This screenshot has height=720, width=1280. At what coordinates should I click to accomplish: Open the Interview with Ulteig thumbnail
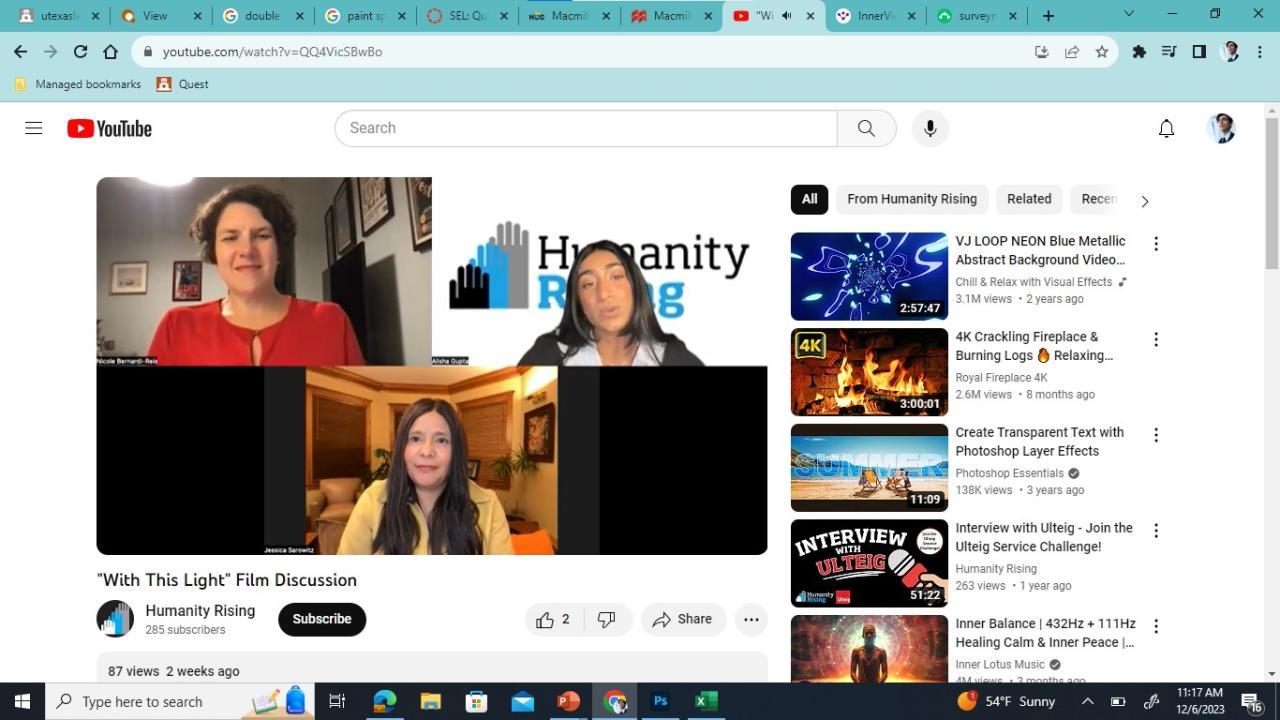click(869, 563)
